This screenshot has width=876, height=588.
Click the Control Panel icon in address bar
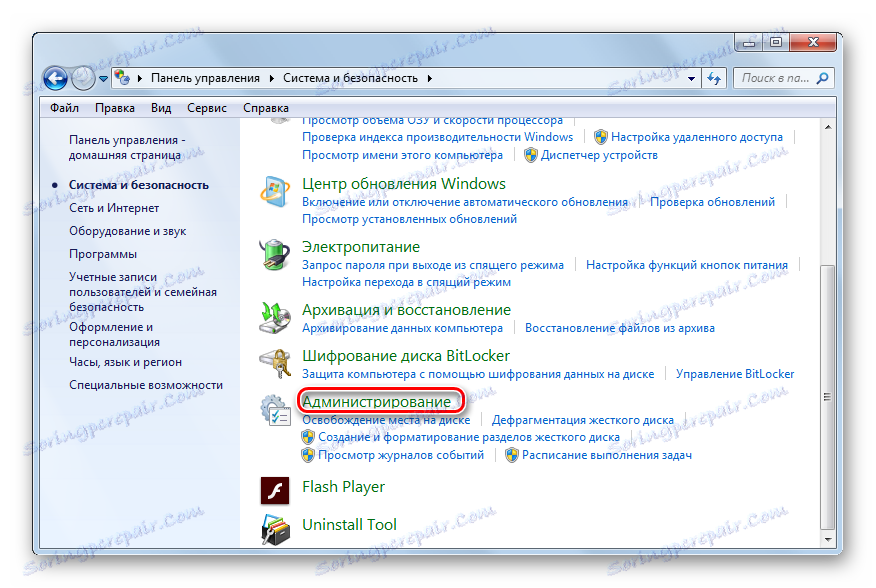122,78
